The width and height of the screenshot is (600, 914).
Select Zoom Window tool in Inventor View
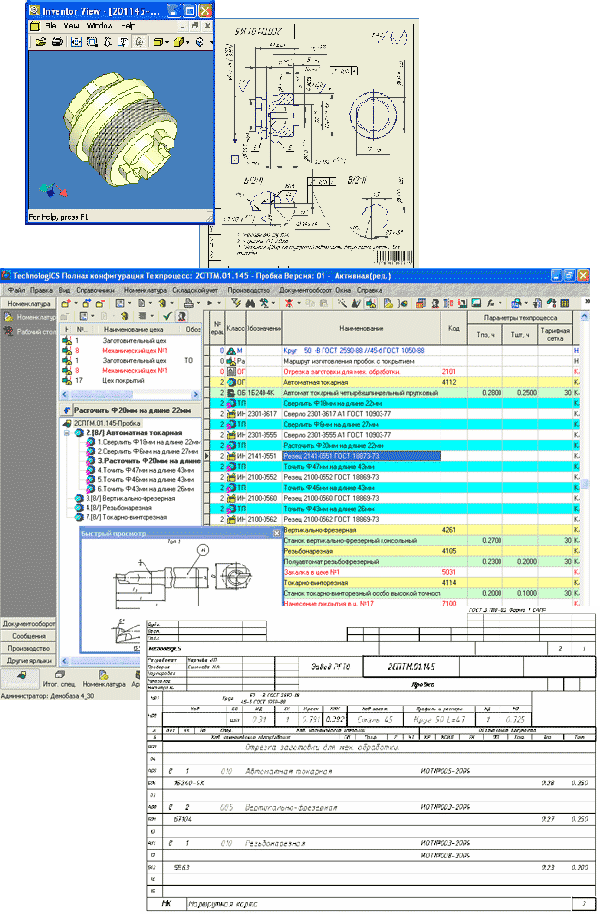(x=92, y=42)
